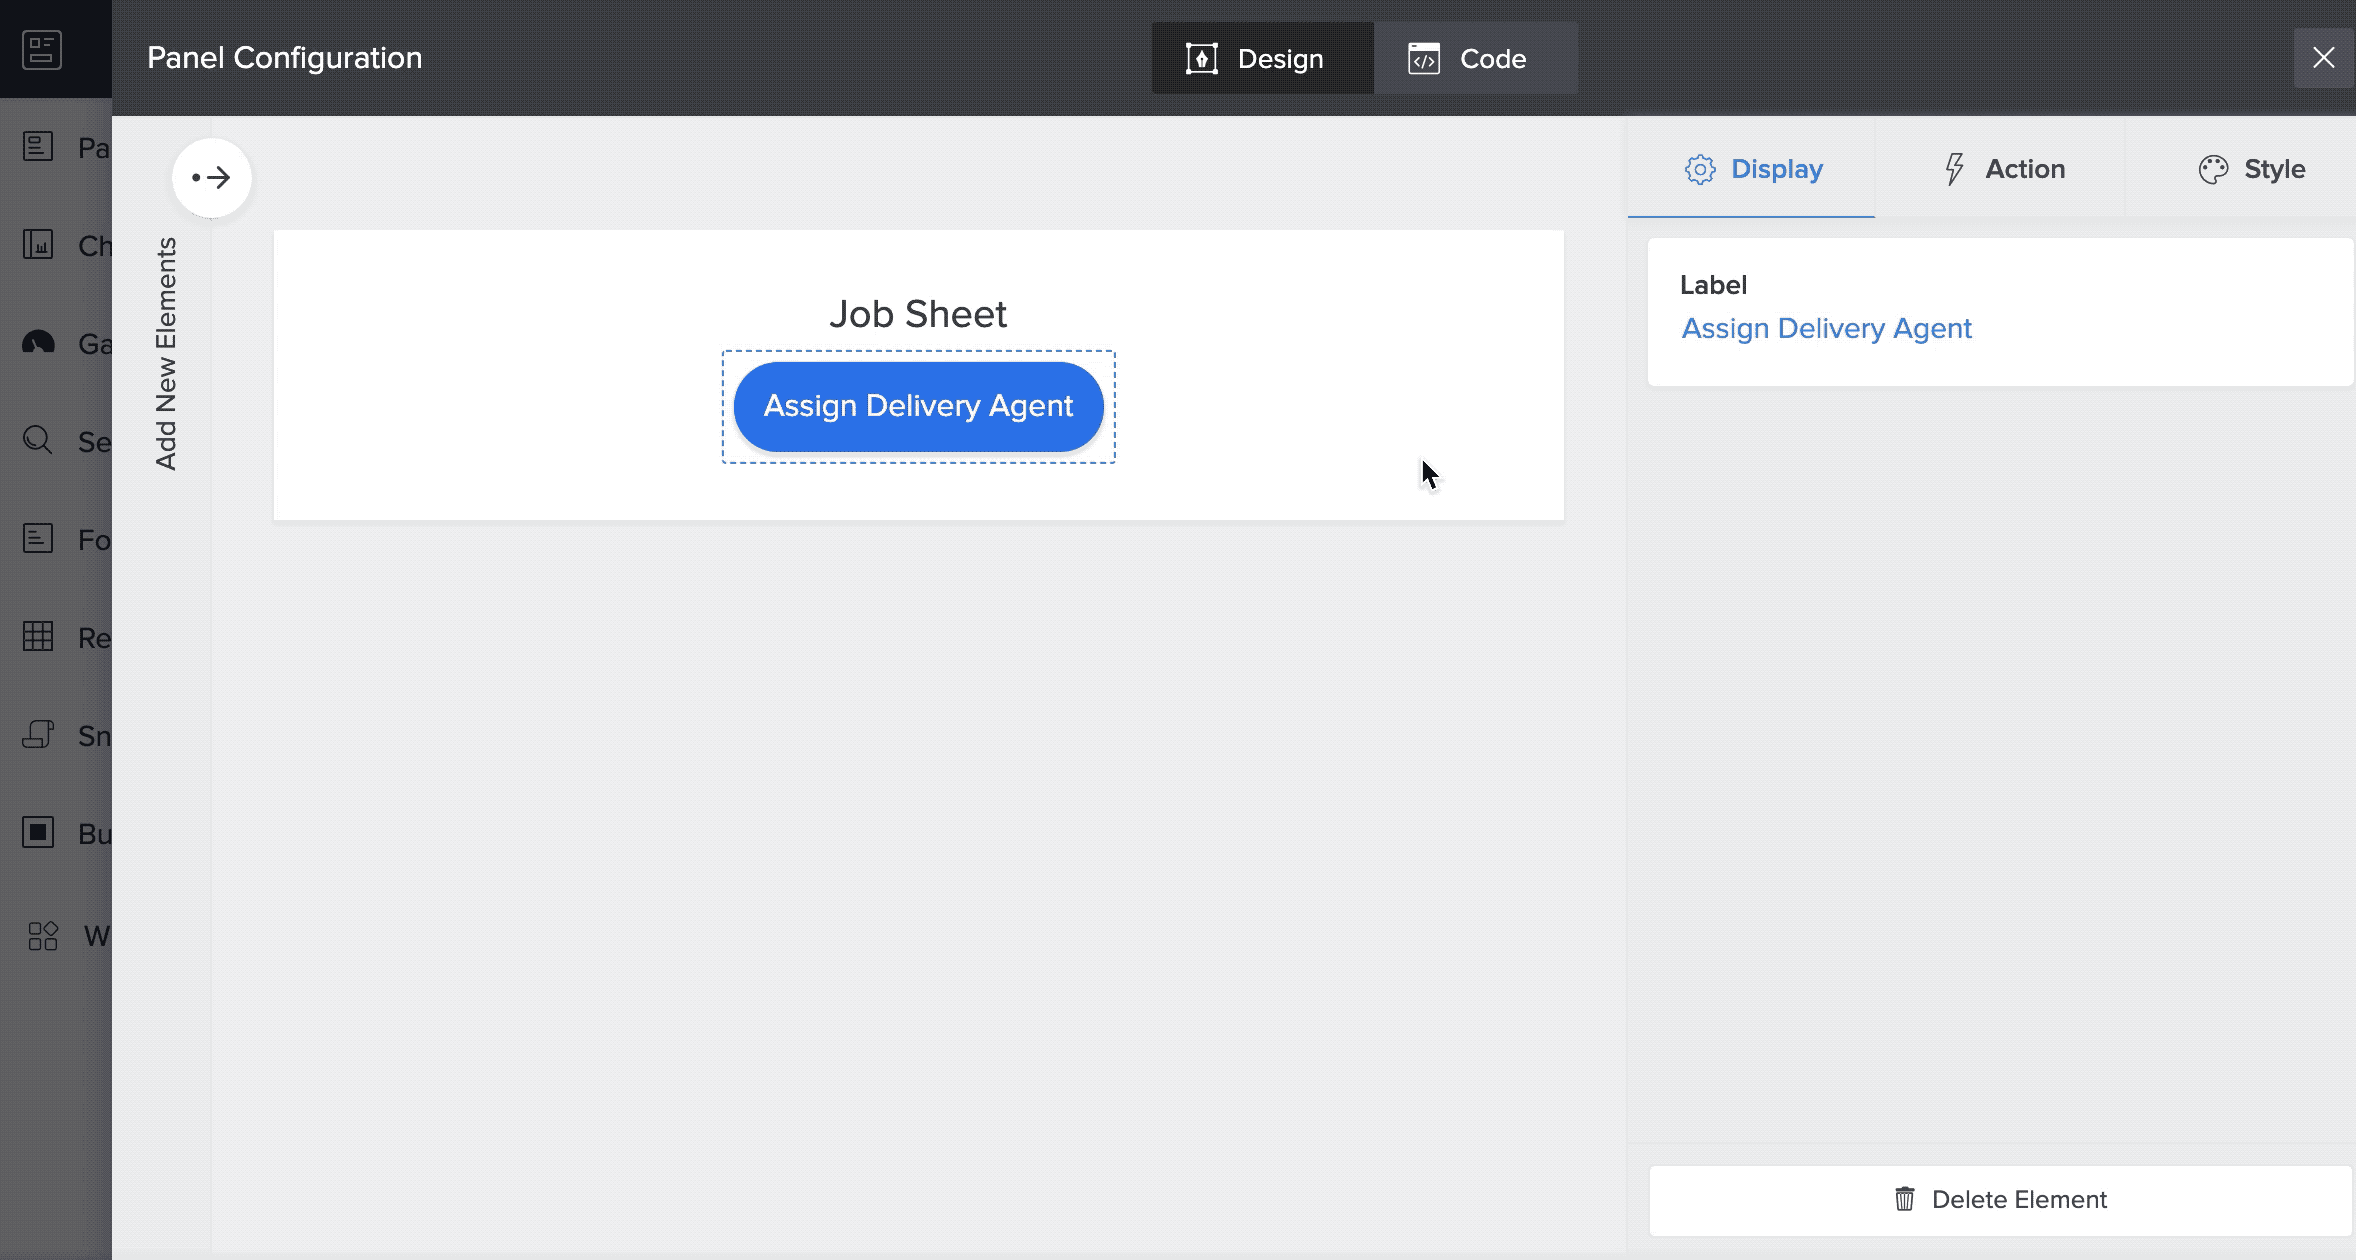Click the Assign Delivery Agent button on canvas
The image size is (2356, 1260).
918,406
